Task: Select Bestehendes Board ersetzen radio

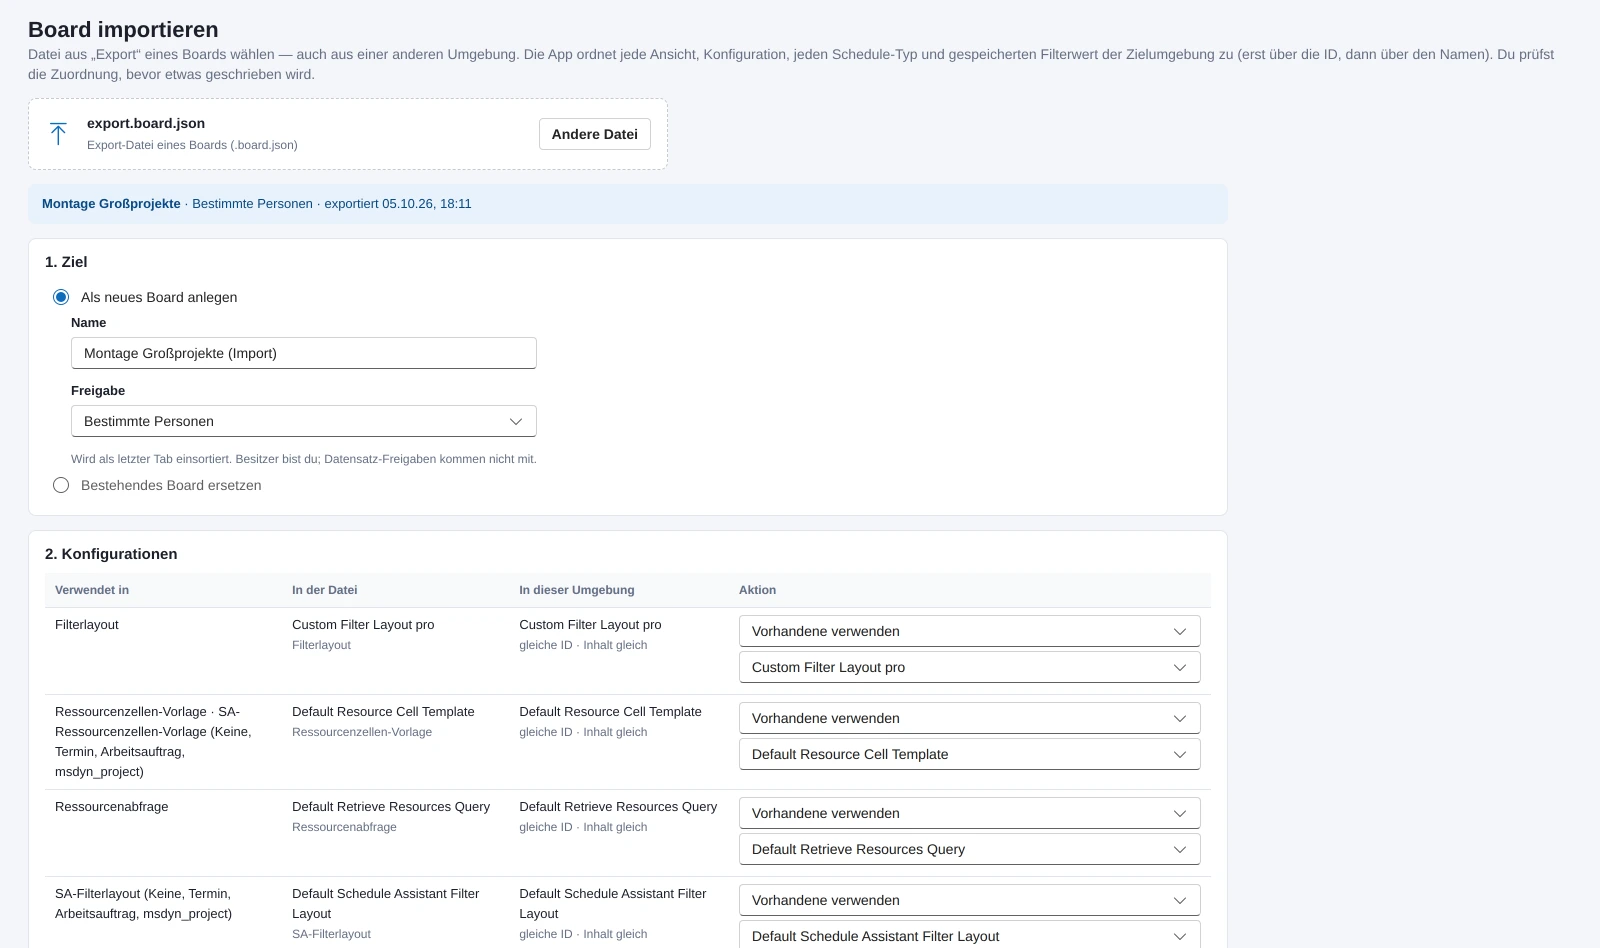Action: coord(61,485)
